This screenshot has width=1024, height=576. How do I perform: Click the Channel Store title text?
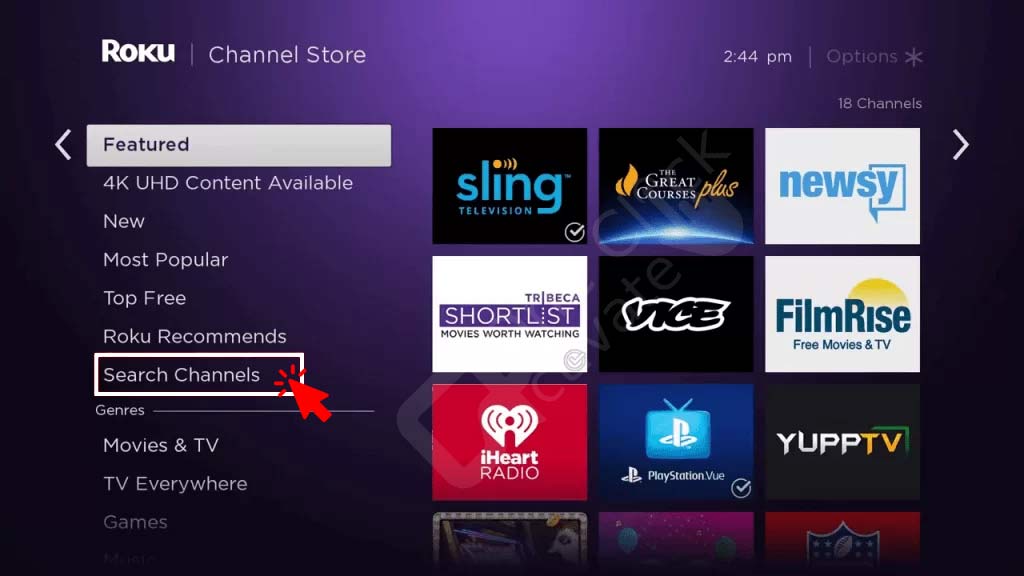tap(287, 55)
